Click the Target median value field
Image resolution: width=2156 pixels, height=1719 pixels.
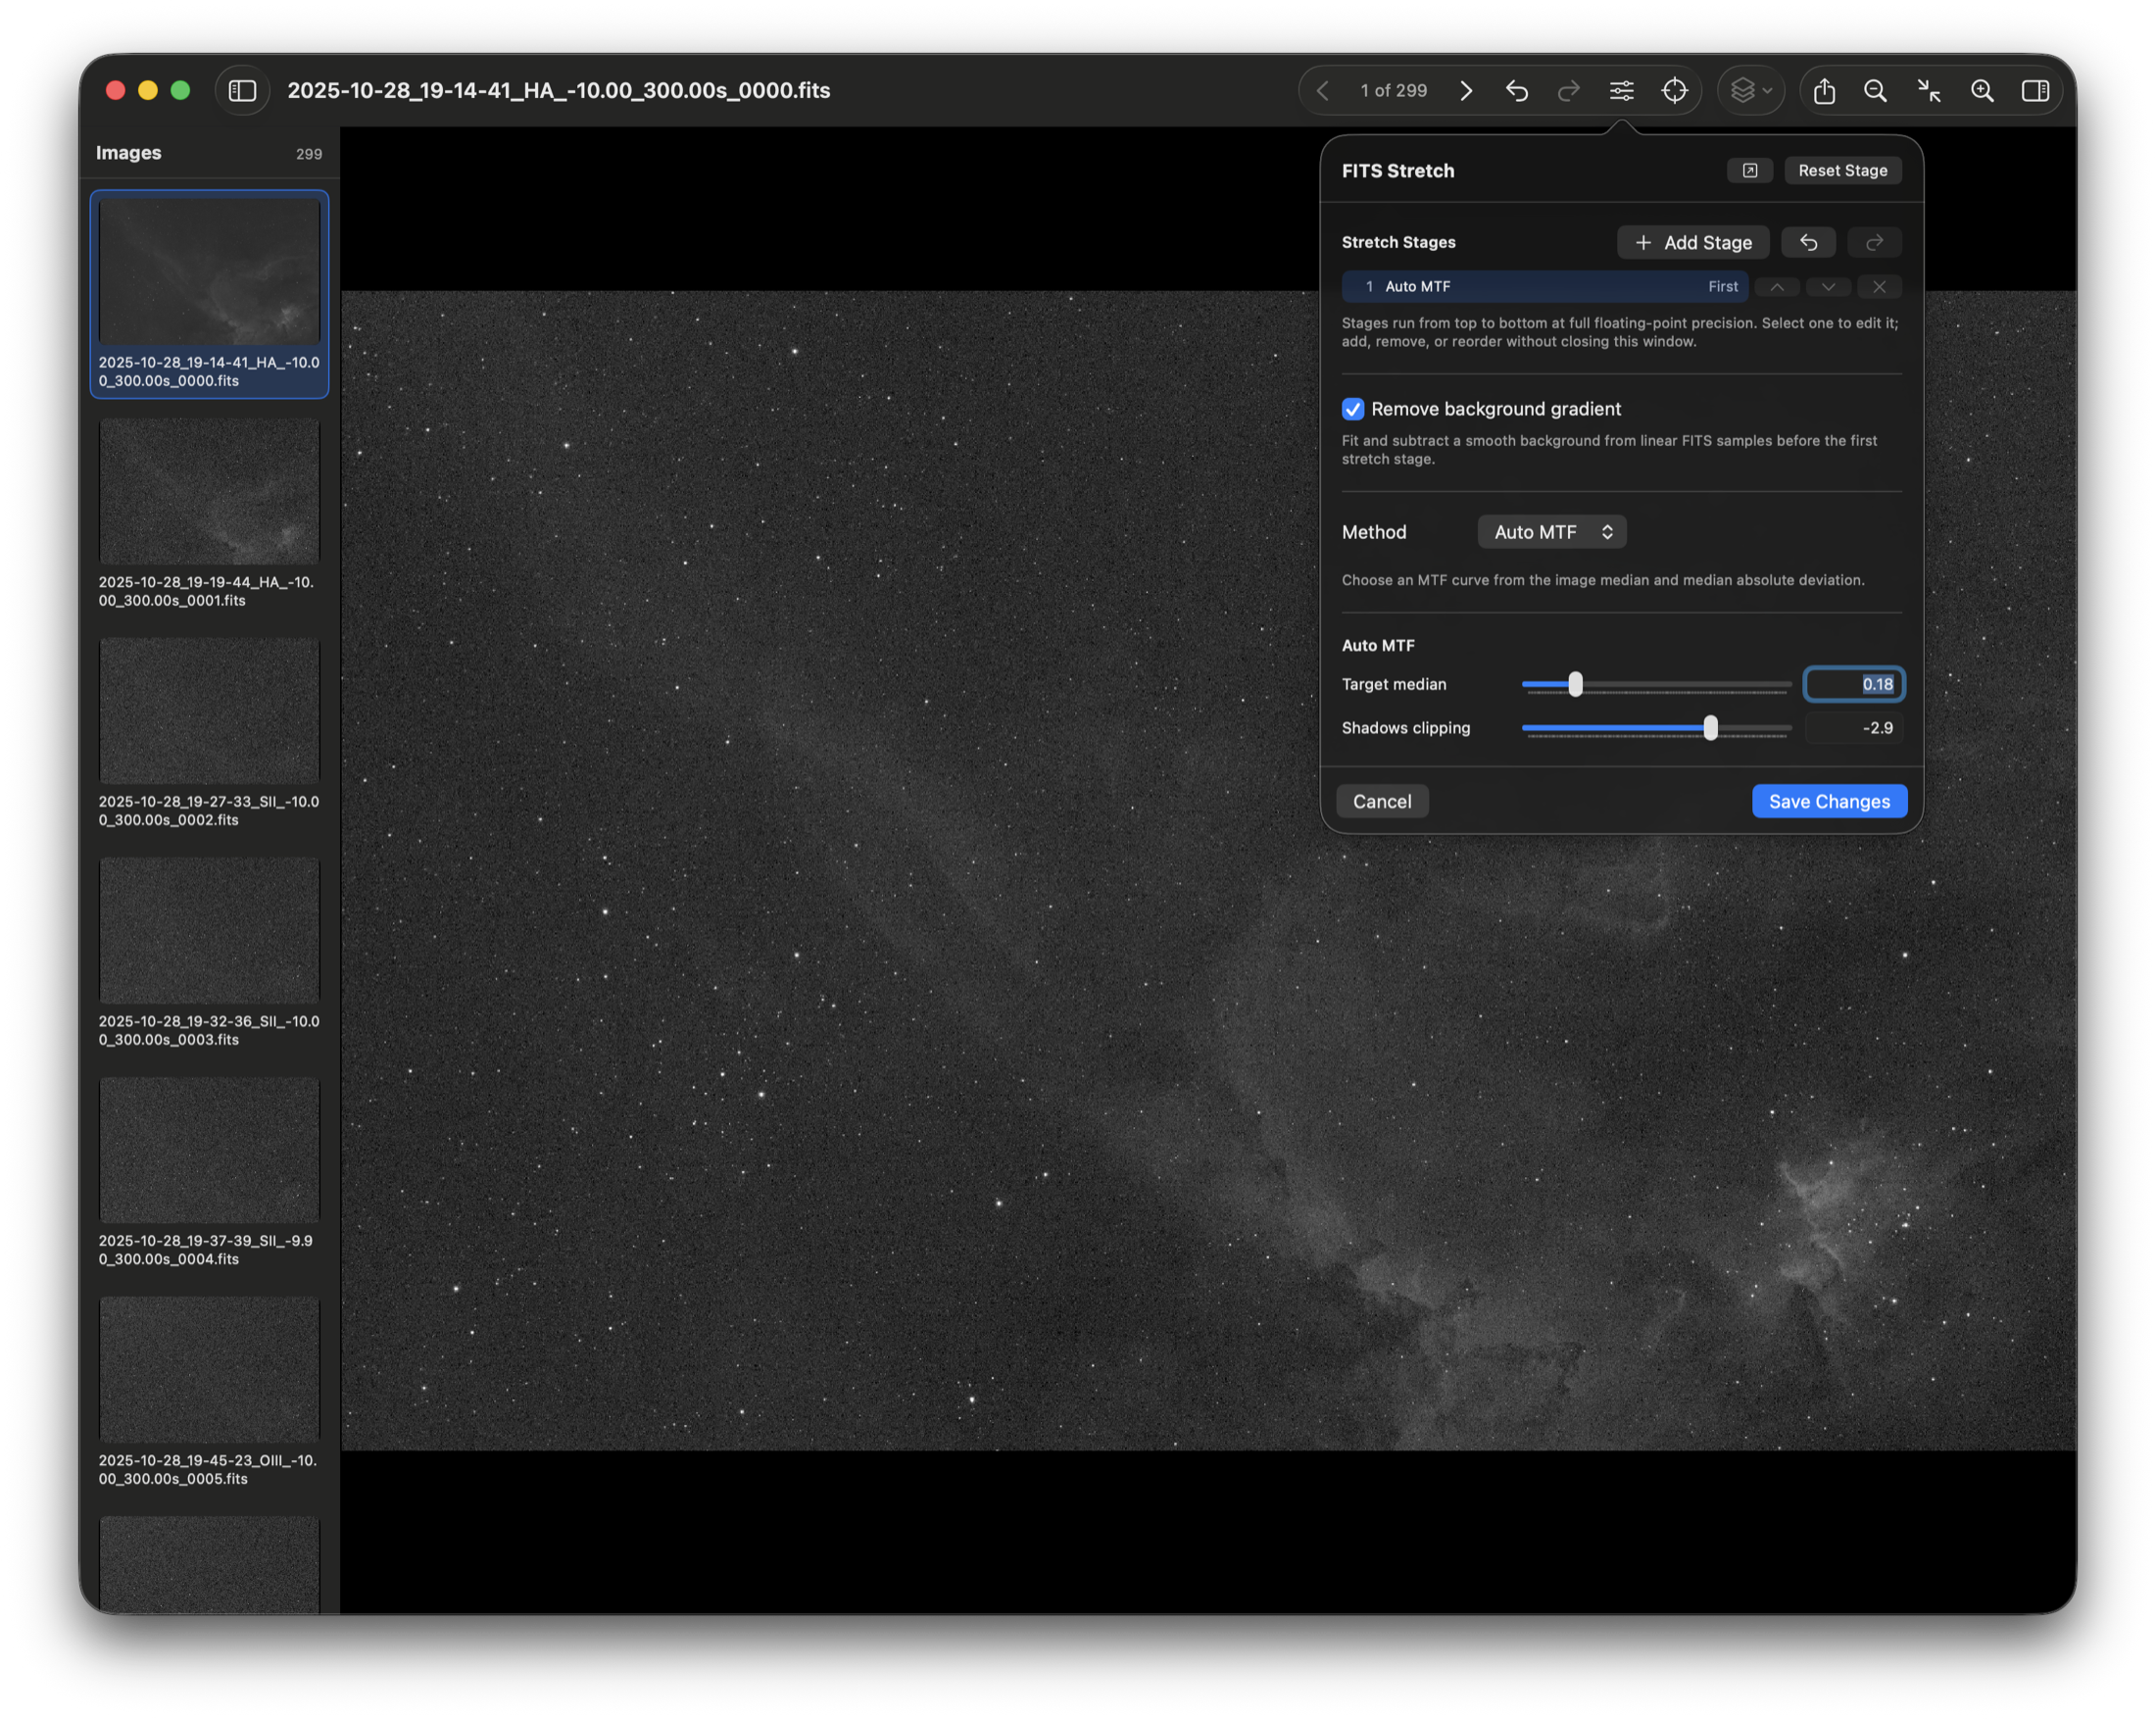pos(1854,685)
